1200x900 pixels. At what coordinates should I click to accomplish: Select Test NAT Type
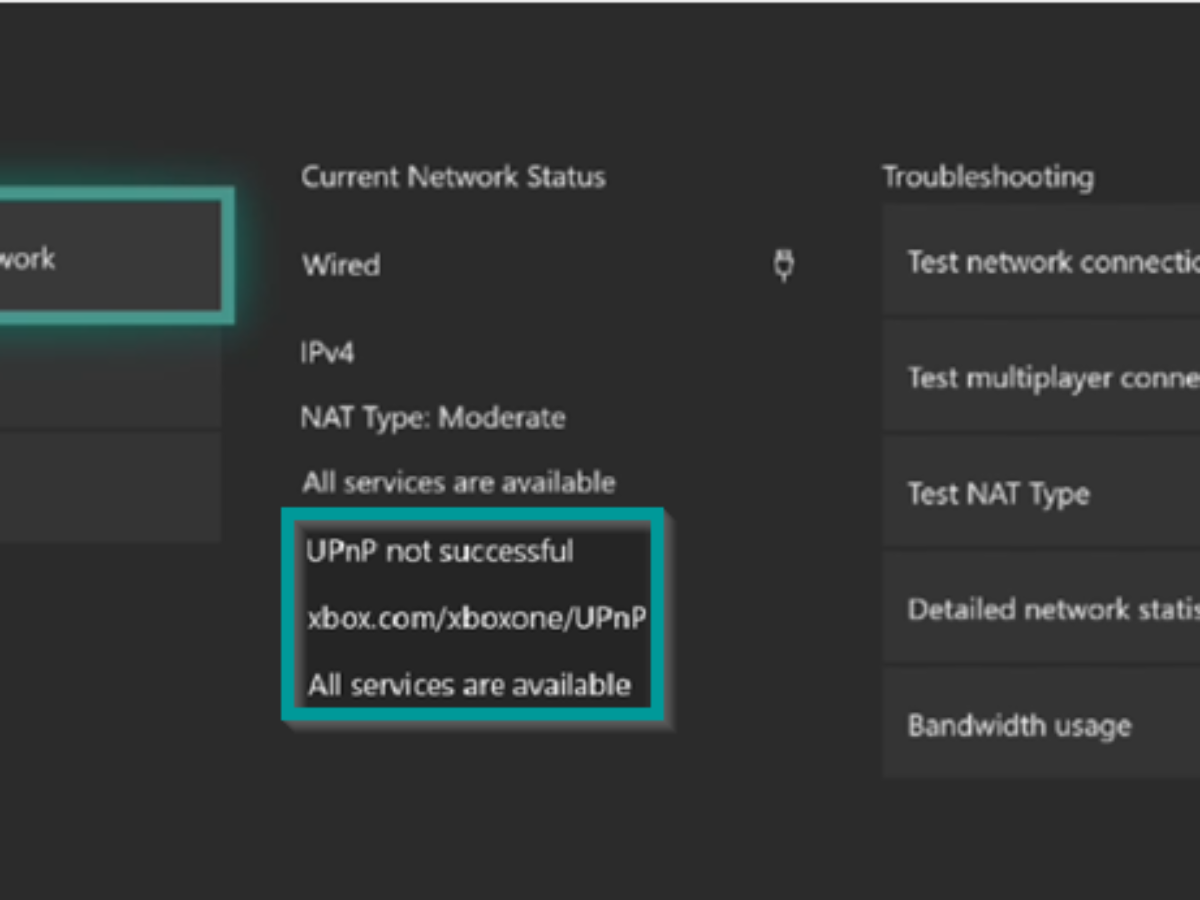(1040, 494)
